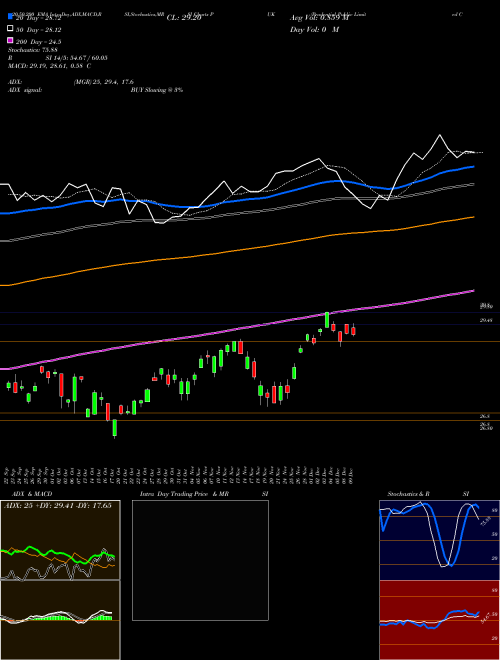Select the '(MGR) 25, 29.4, 17.6' ADX values

[x=104, y=82]
